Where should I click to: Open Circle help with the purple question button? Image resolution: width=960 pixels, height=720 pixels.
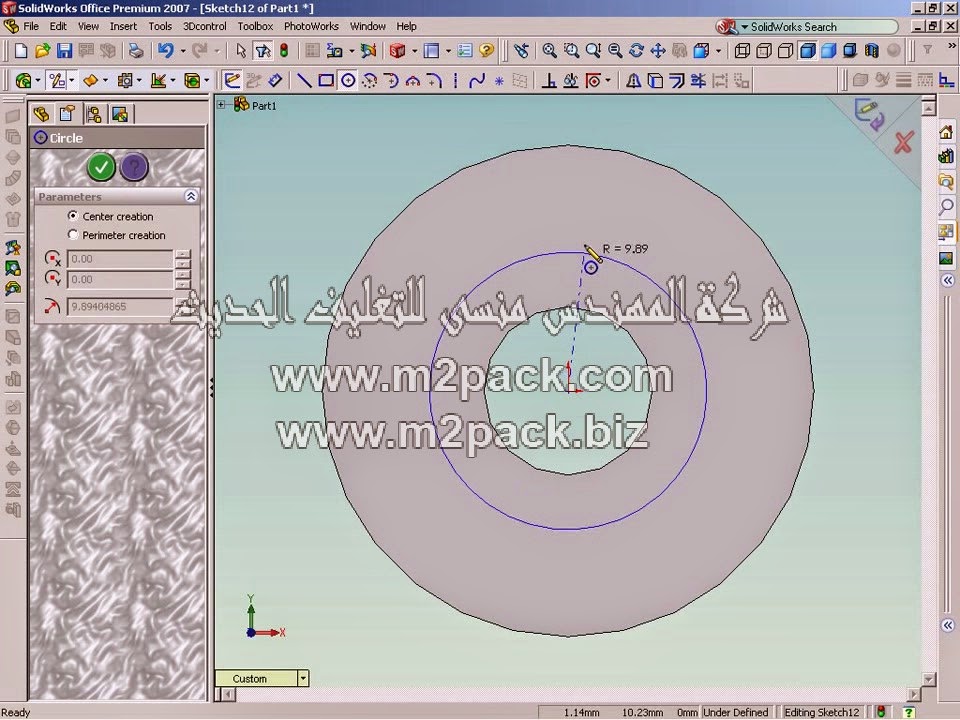click(x=134, y=167)
